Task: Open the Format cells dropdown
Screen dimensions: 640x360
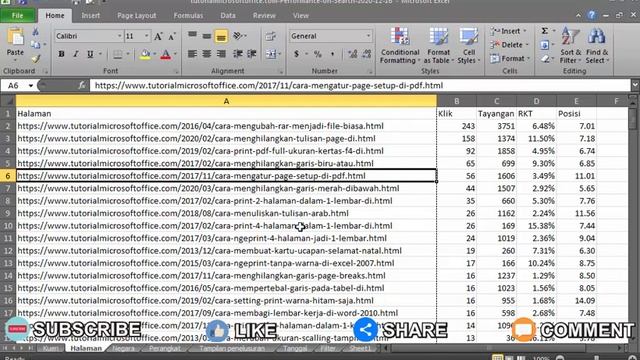Action: pos(510,59)
